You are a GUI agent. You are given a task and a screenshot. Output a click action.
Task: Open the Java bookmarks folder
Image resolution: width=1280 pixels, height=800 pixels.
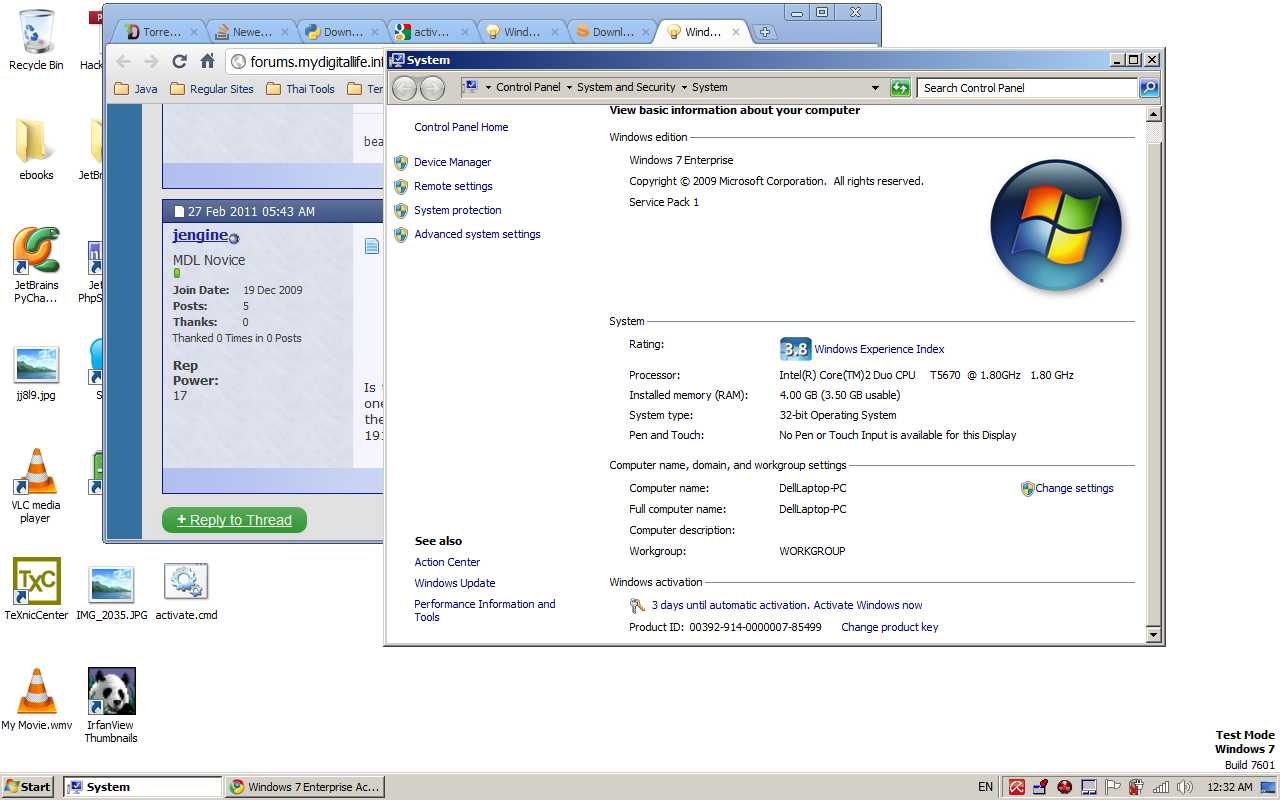point(136,89)
